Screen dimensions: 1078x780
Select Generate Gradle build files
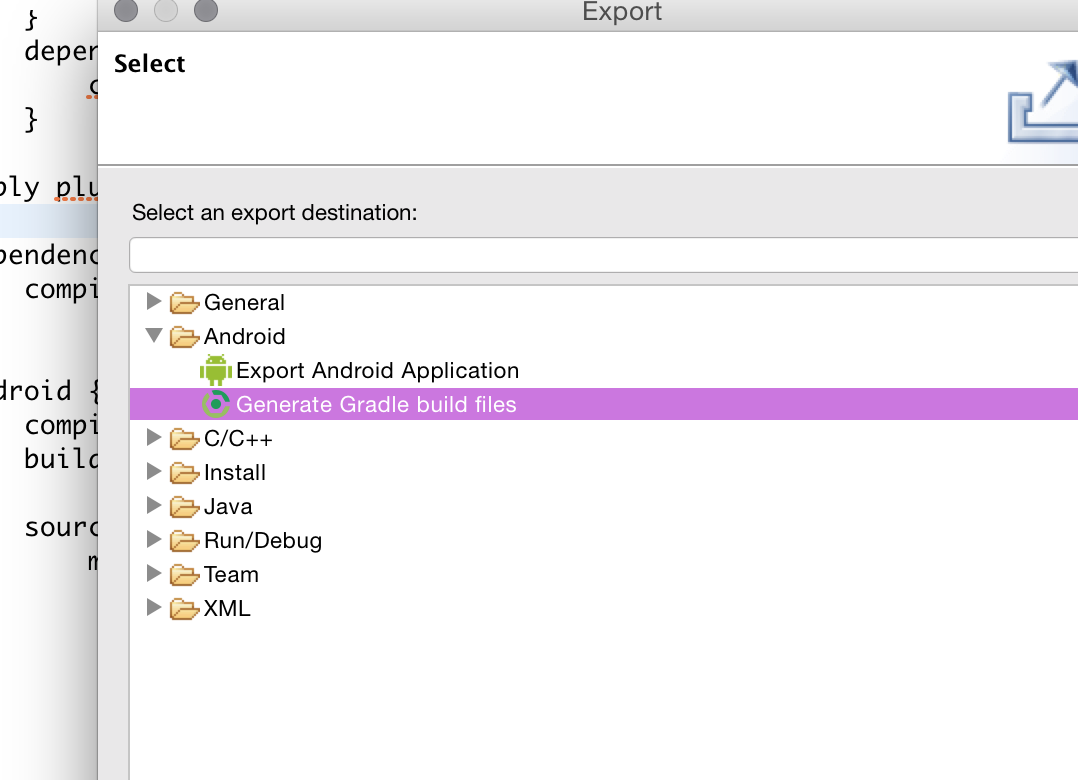(x=376, y=404)
